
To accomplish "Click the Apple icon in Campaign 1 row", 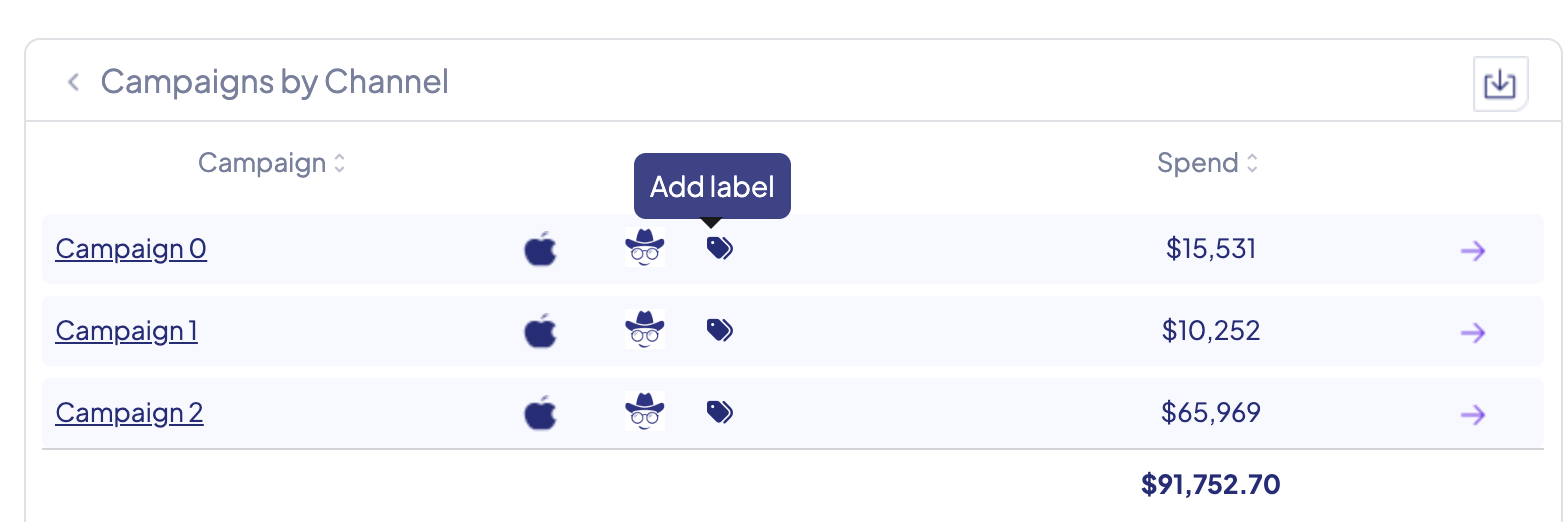I will click(x=540, y=331).
